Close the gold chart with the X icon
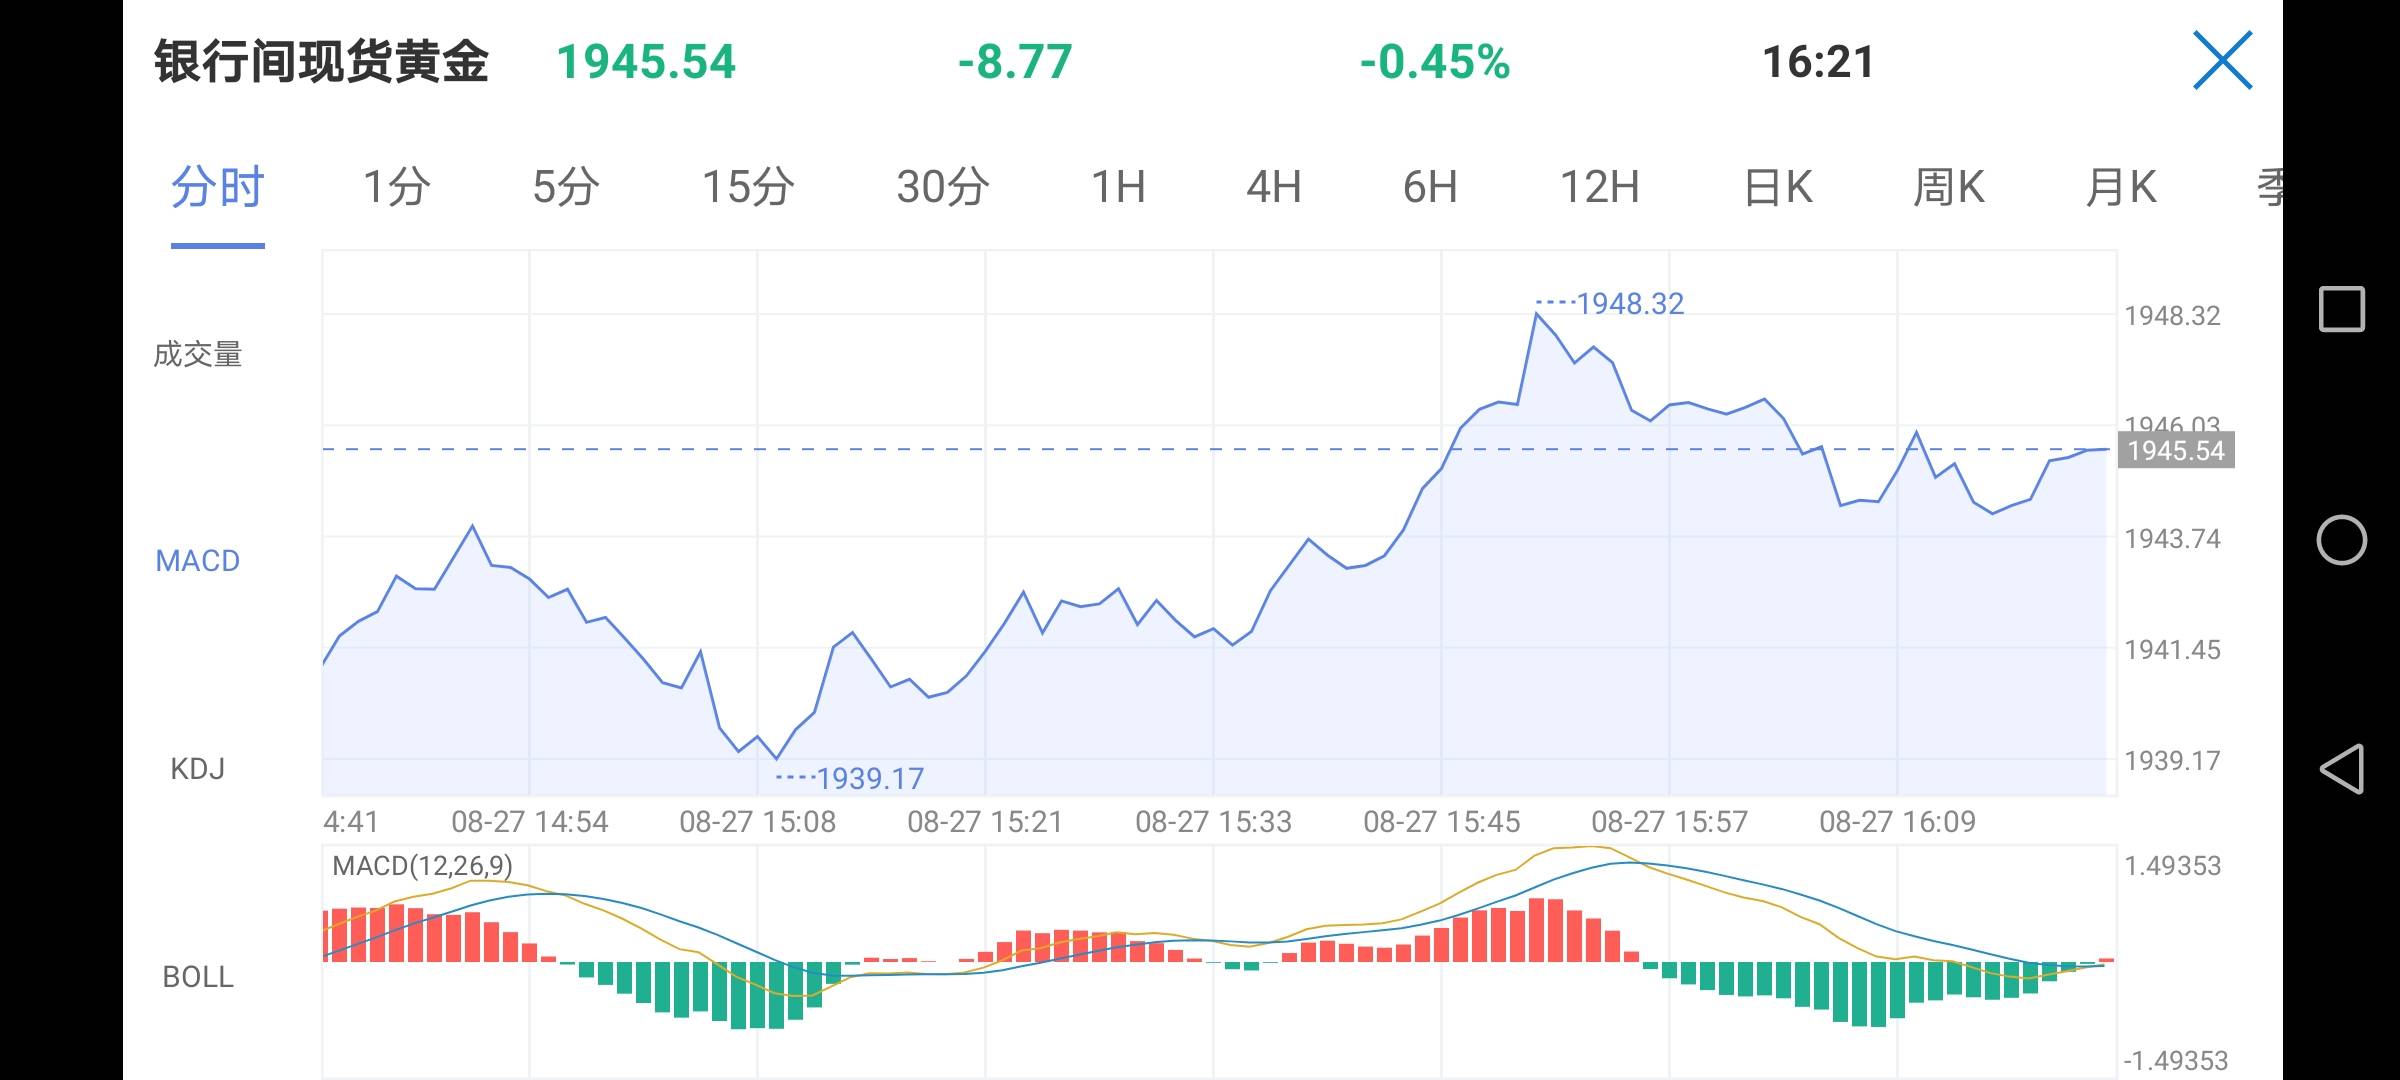Screen dimensions: 2400x1080 pyautogui.click(x=2222, y=60)
